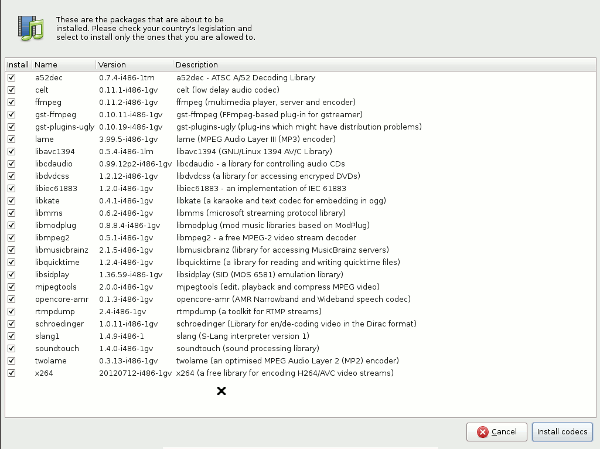The image size is (600, 449).
Task: Uncheck the libdvdcss package checkbox
Action: point(11,176)
